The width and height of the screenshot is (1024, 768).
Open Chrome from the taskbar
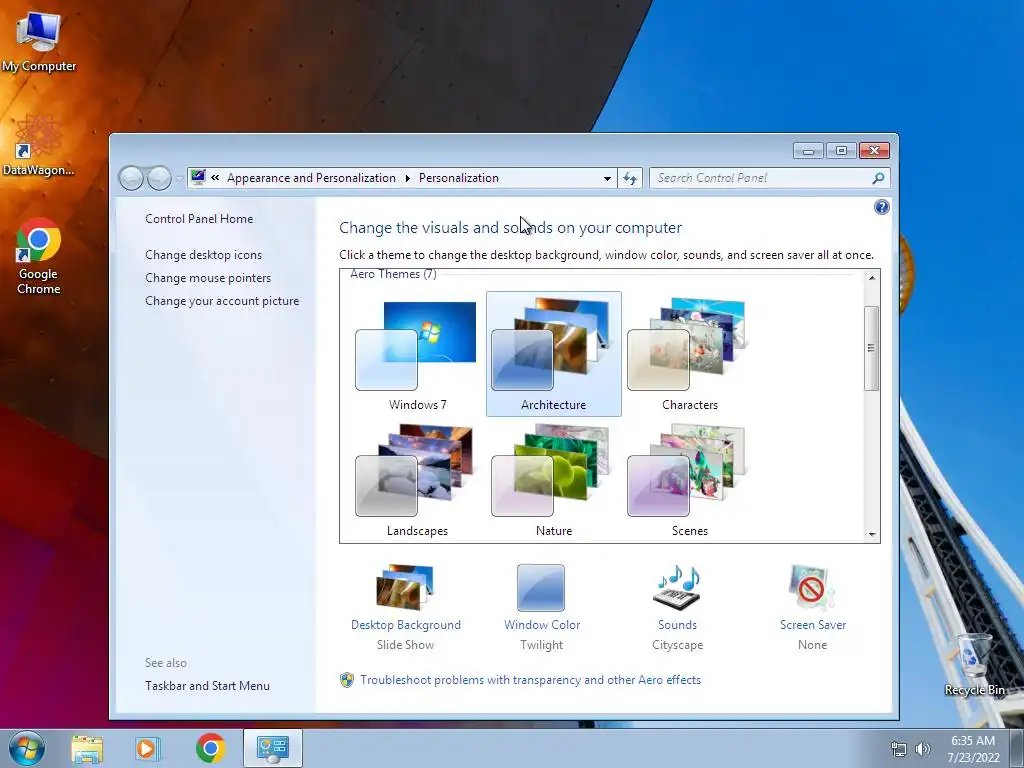pyautogui.click(x=210, y=748)
